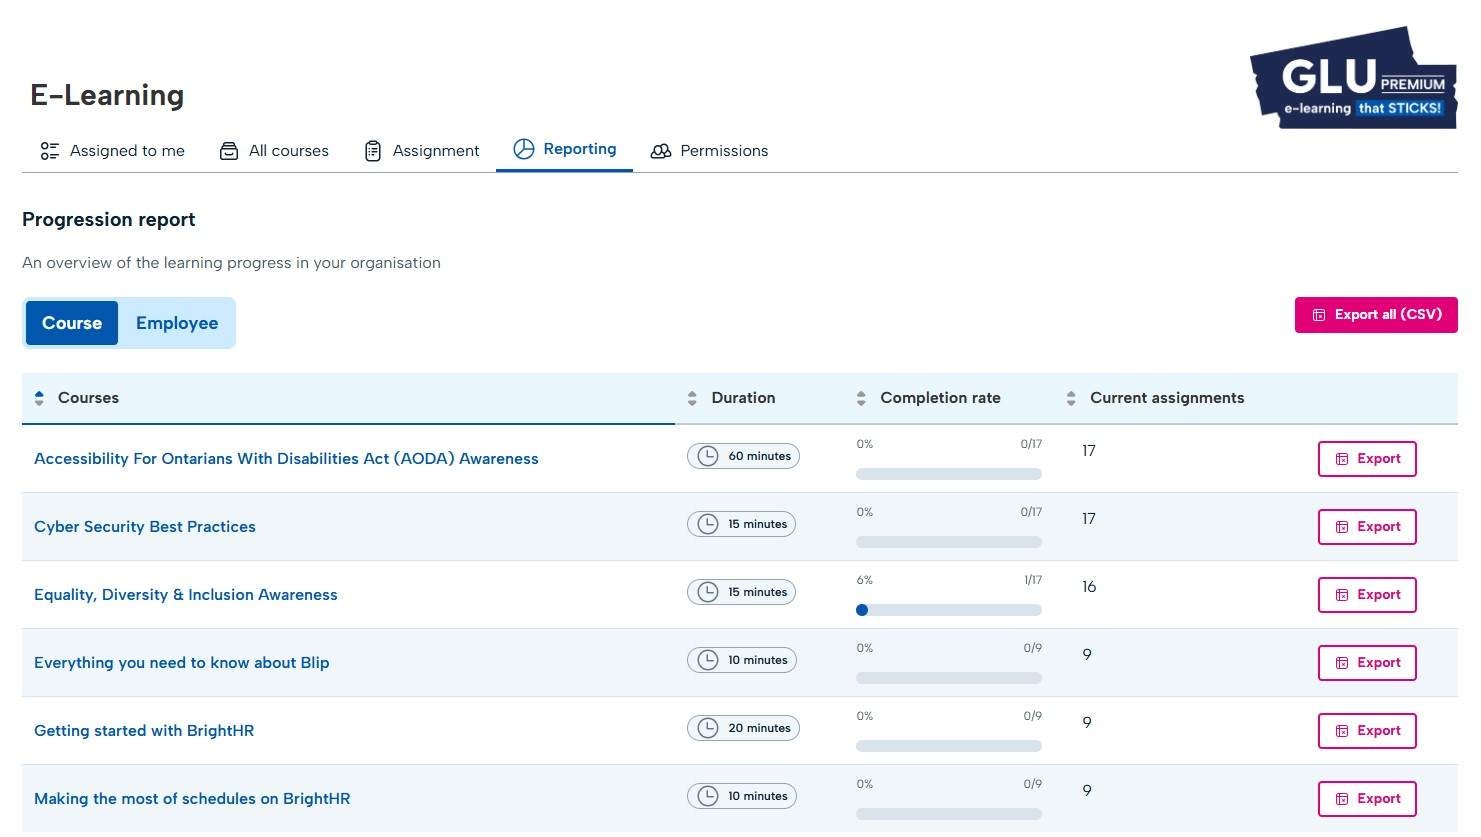Click the Assignment clipboard icon
This screenshot has width=1481, height=837.
point(373,151)
